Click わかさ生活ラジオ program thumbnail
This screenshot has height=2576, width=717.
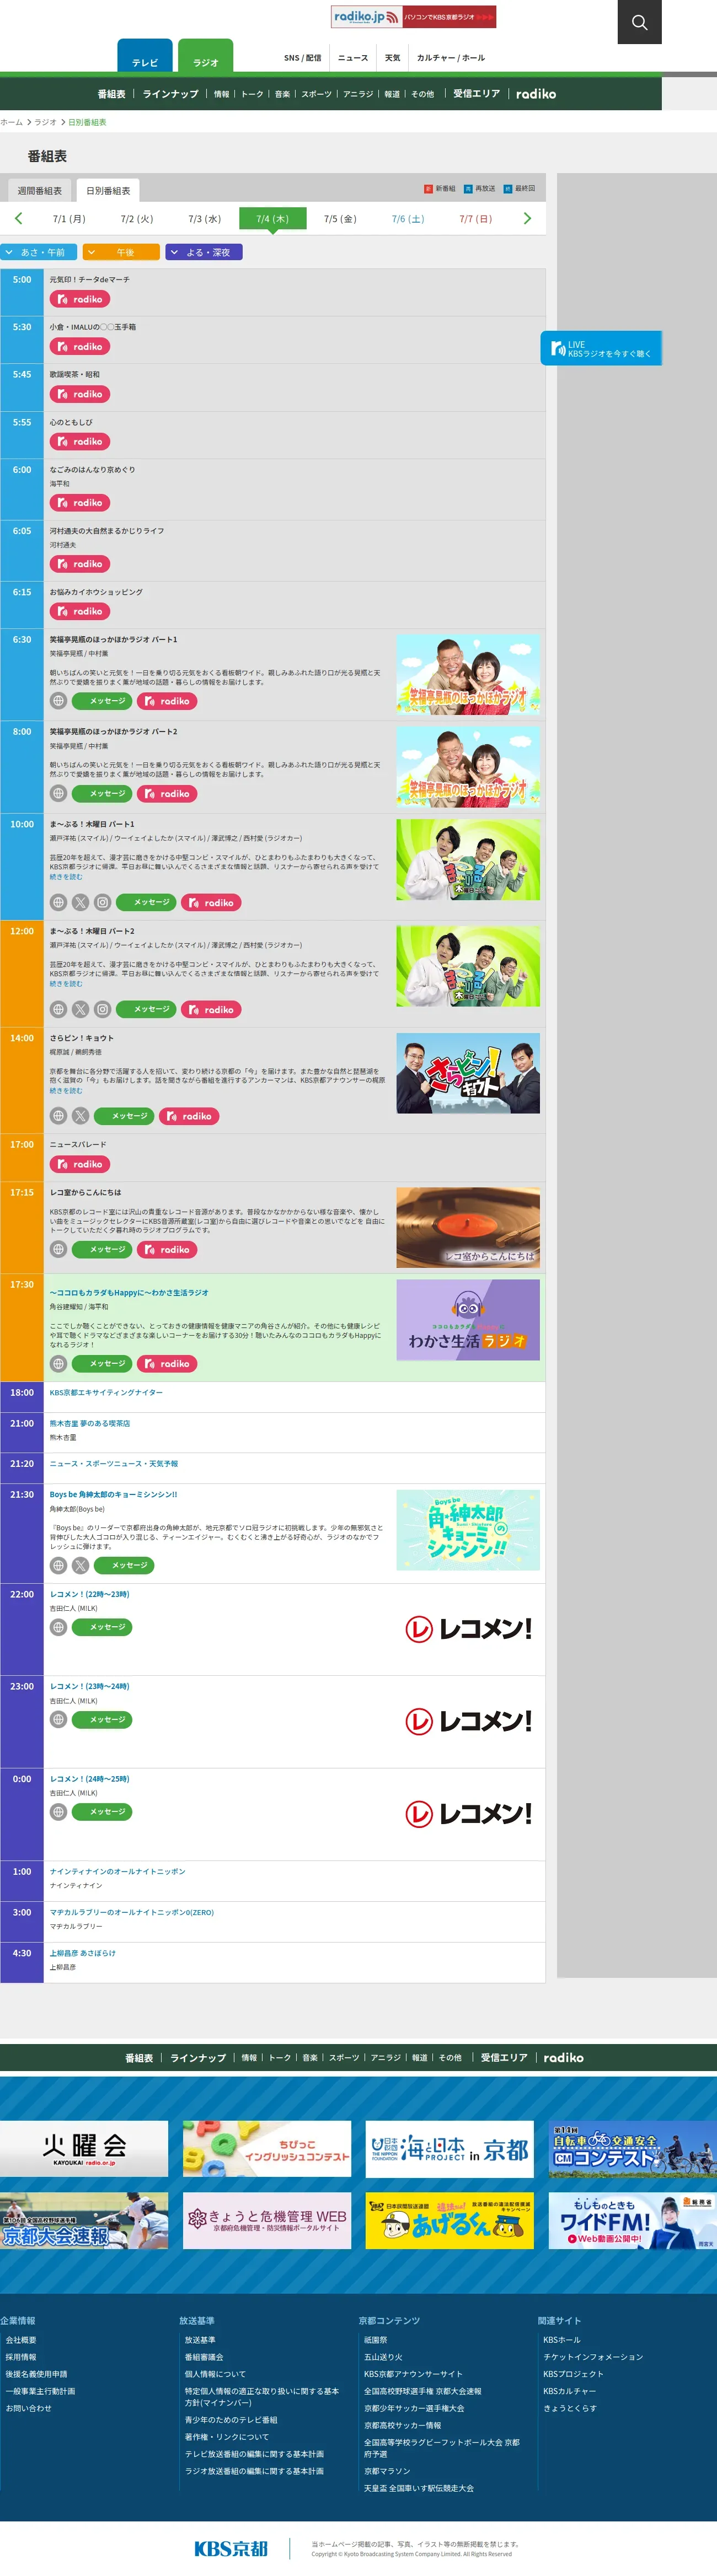point(468,1320)
